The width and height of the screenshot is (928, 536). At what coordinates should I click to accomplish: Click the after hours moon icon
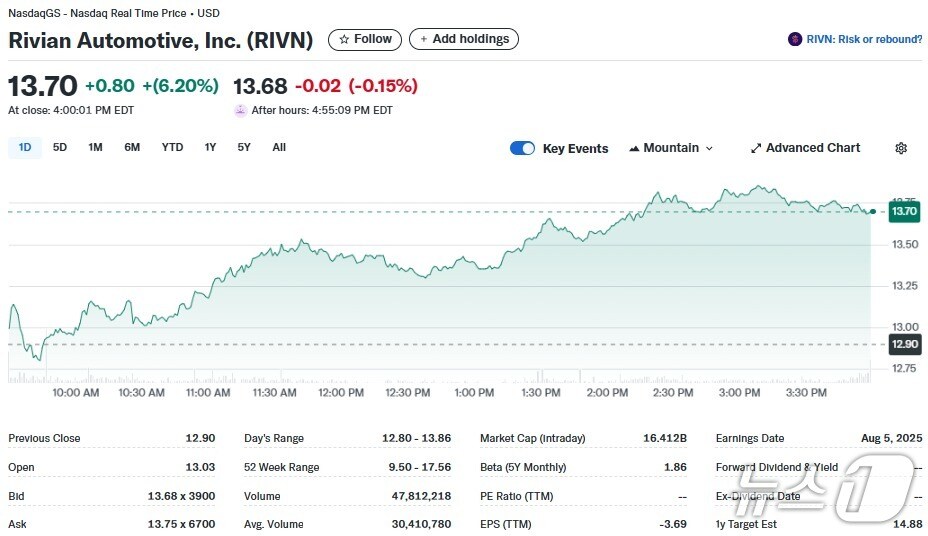[x=240, y=110]
